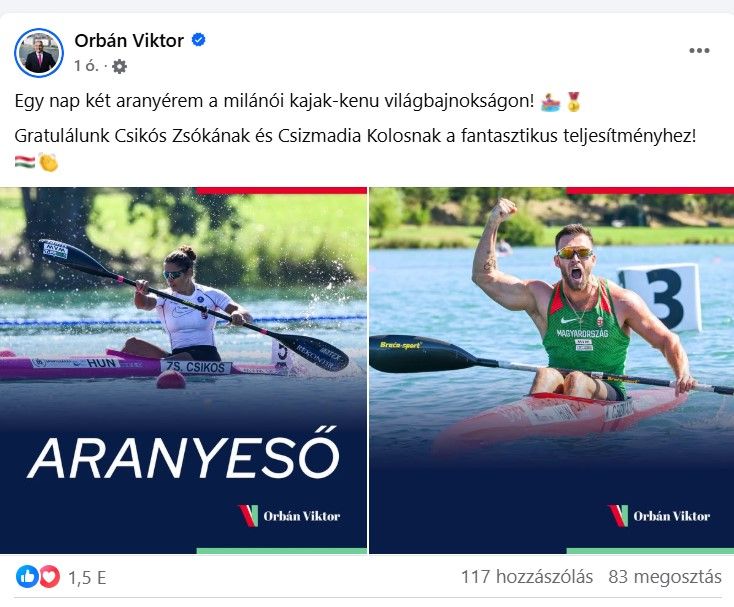Open the 117 hozzászólás comments link
This screenshot has height=607, width=734.
click(527, 577)
